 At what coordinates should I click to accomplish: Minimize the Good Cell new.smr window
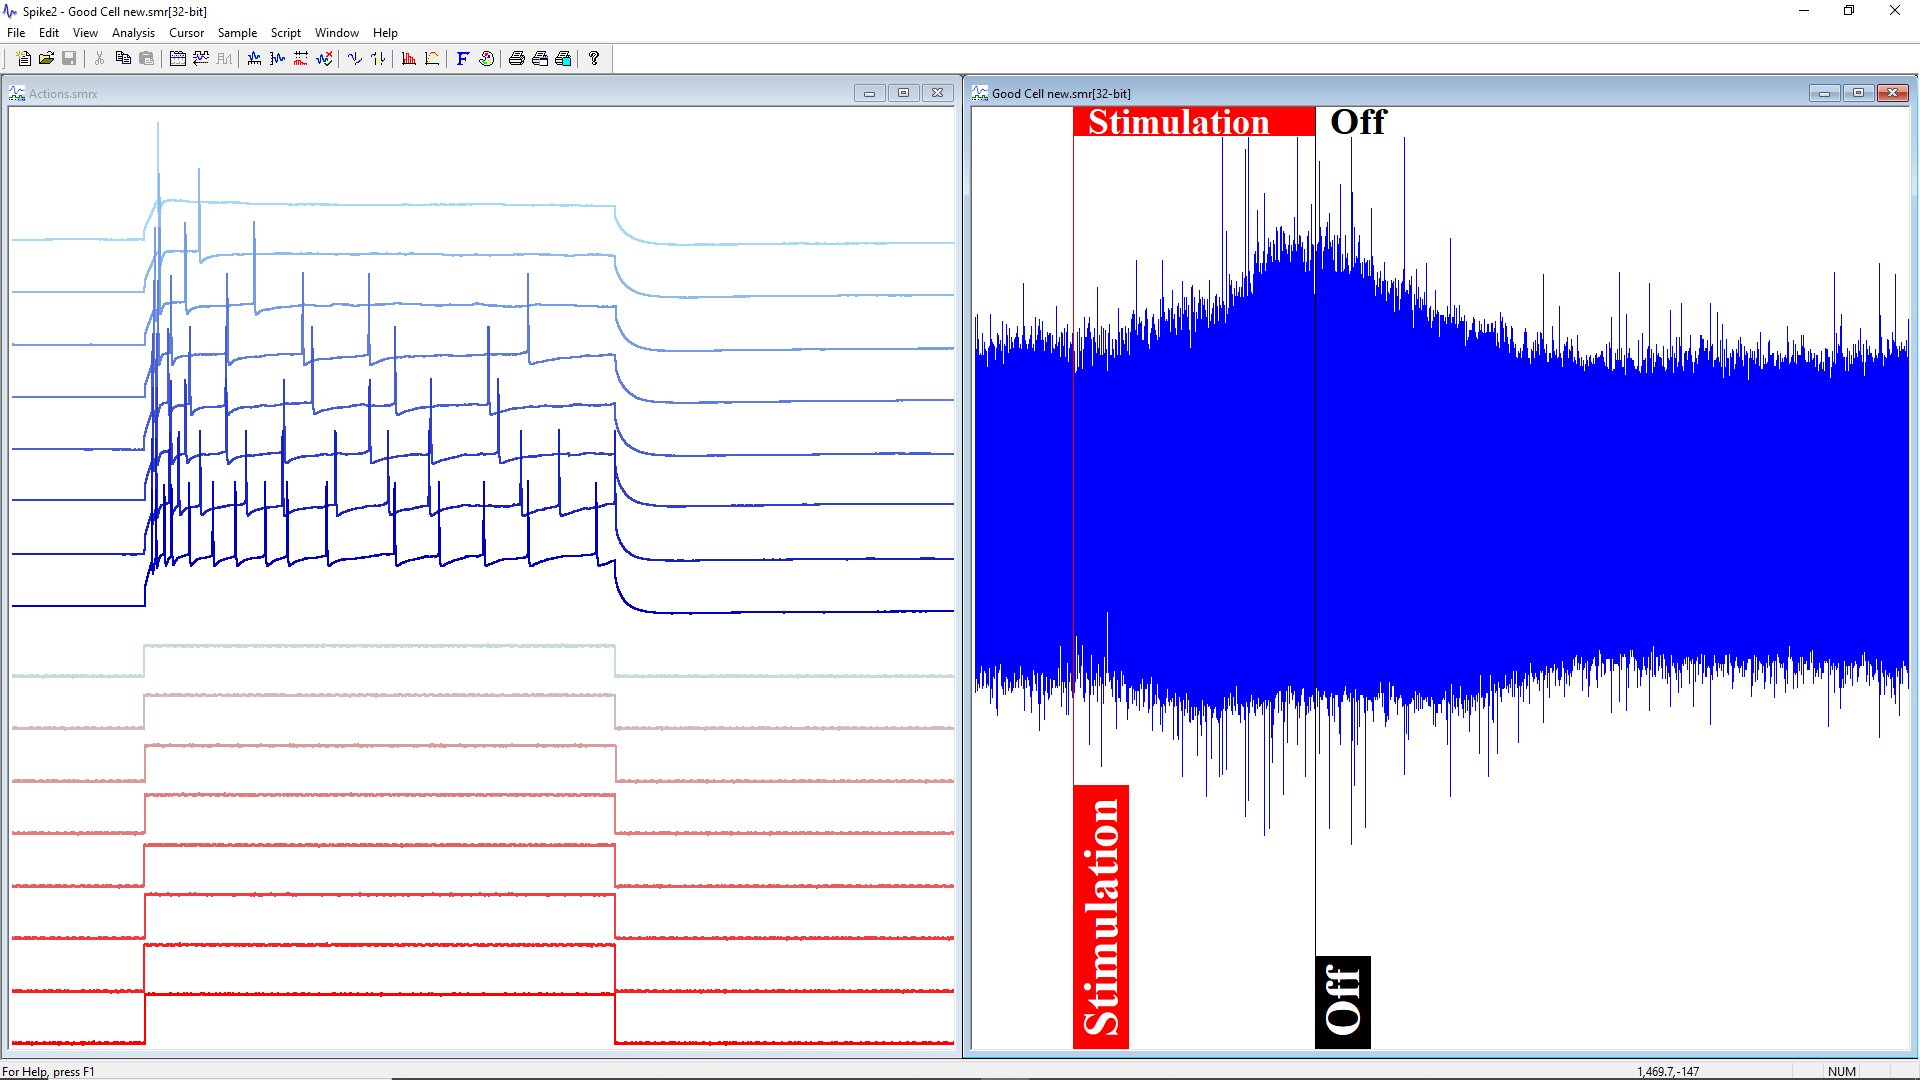coord(1824,93)
